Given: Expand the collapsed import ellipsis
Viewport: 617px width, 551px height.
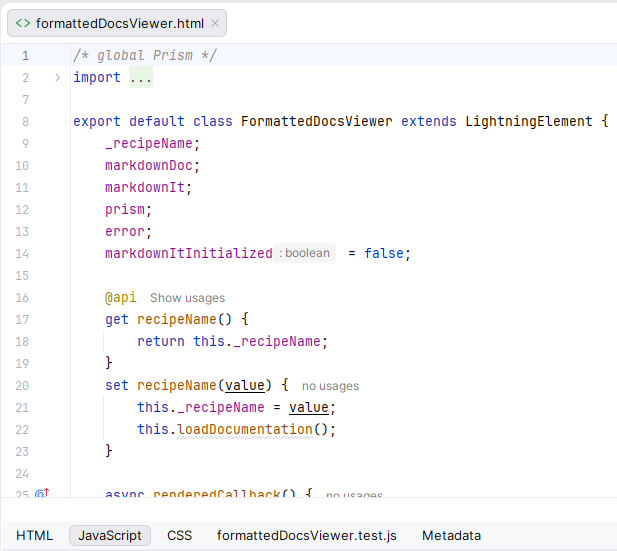Looking at the screenshot, I should 141,77.
